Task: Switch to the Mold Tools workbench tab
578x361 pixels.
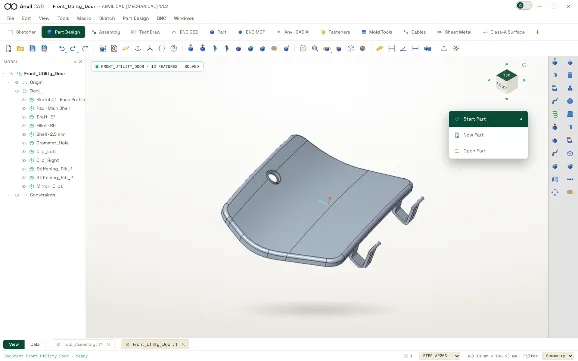Action: 377,32
